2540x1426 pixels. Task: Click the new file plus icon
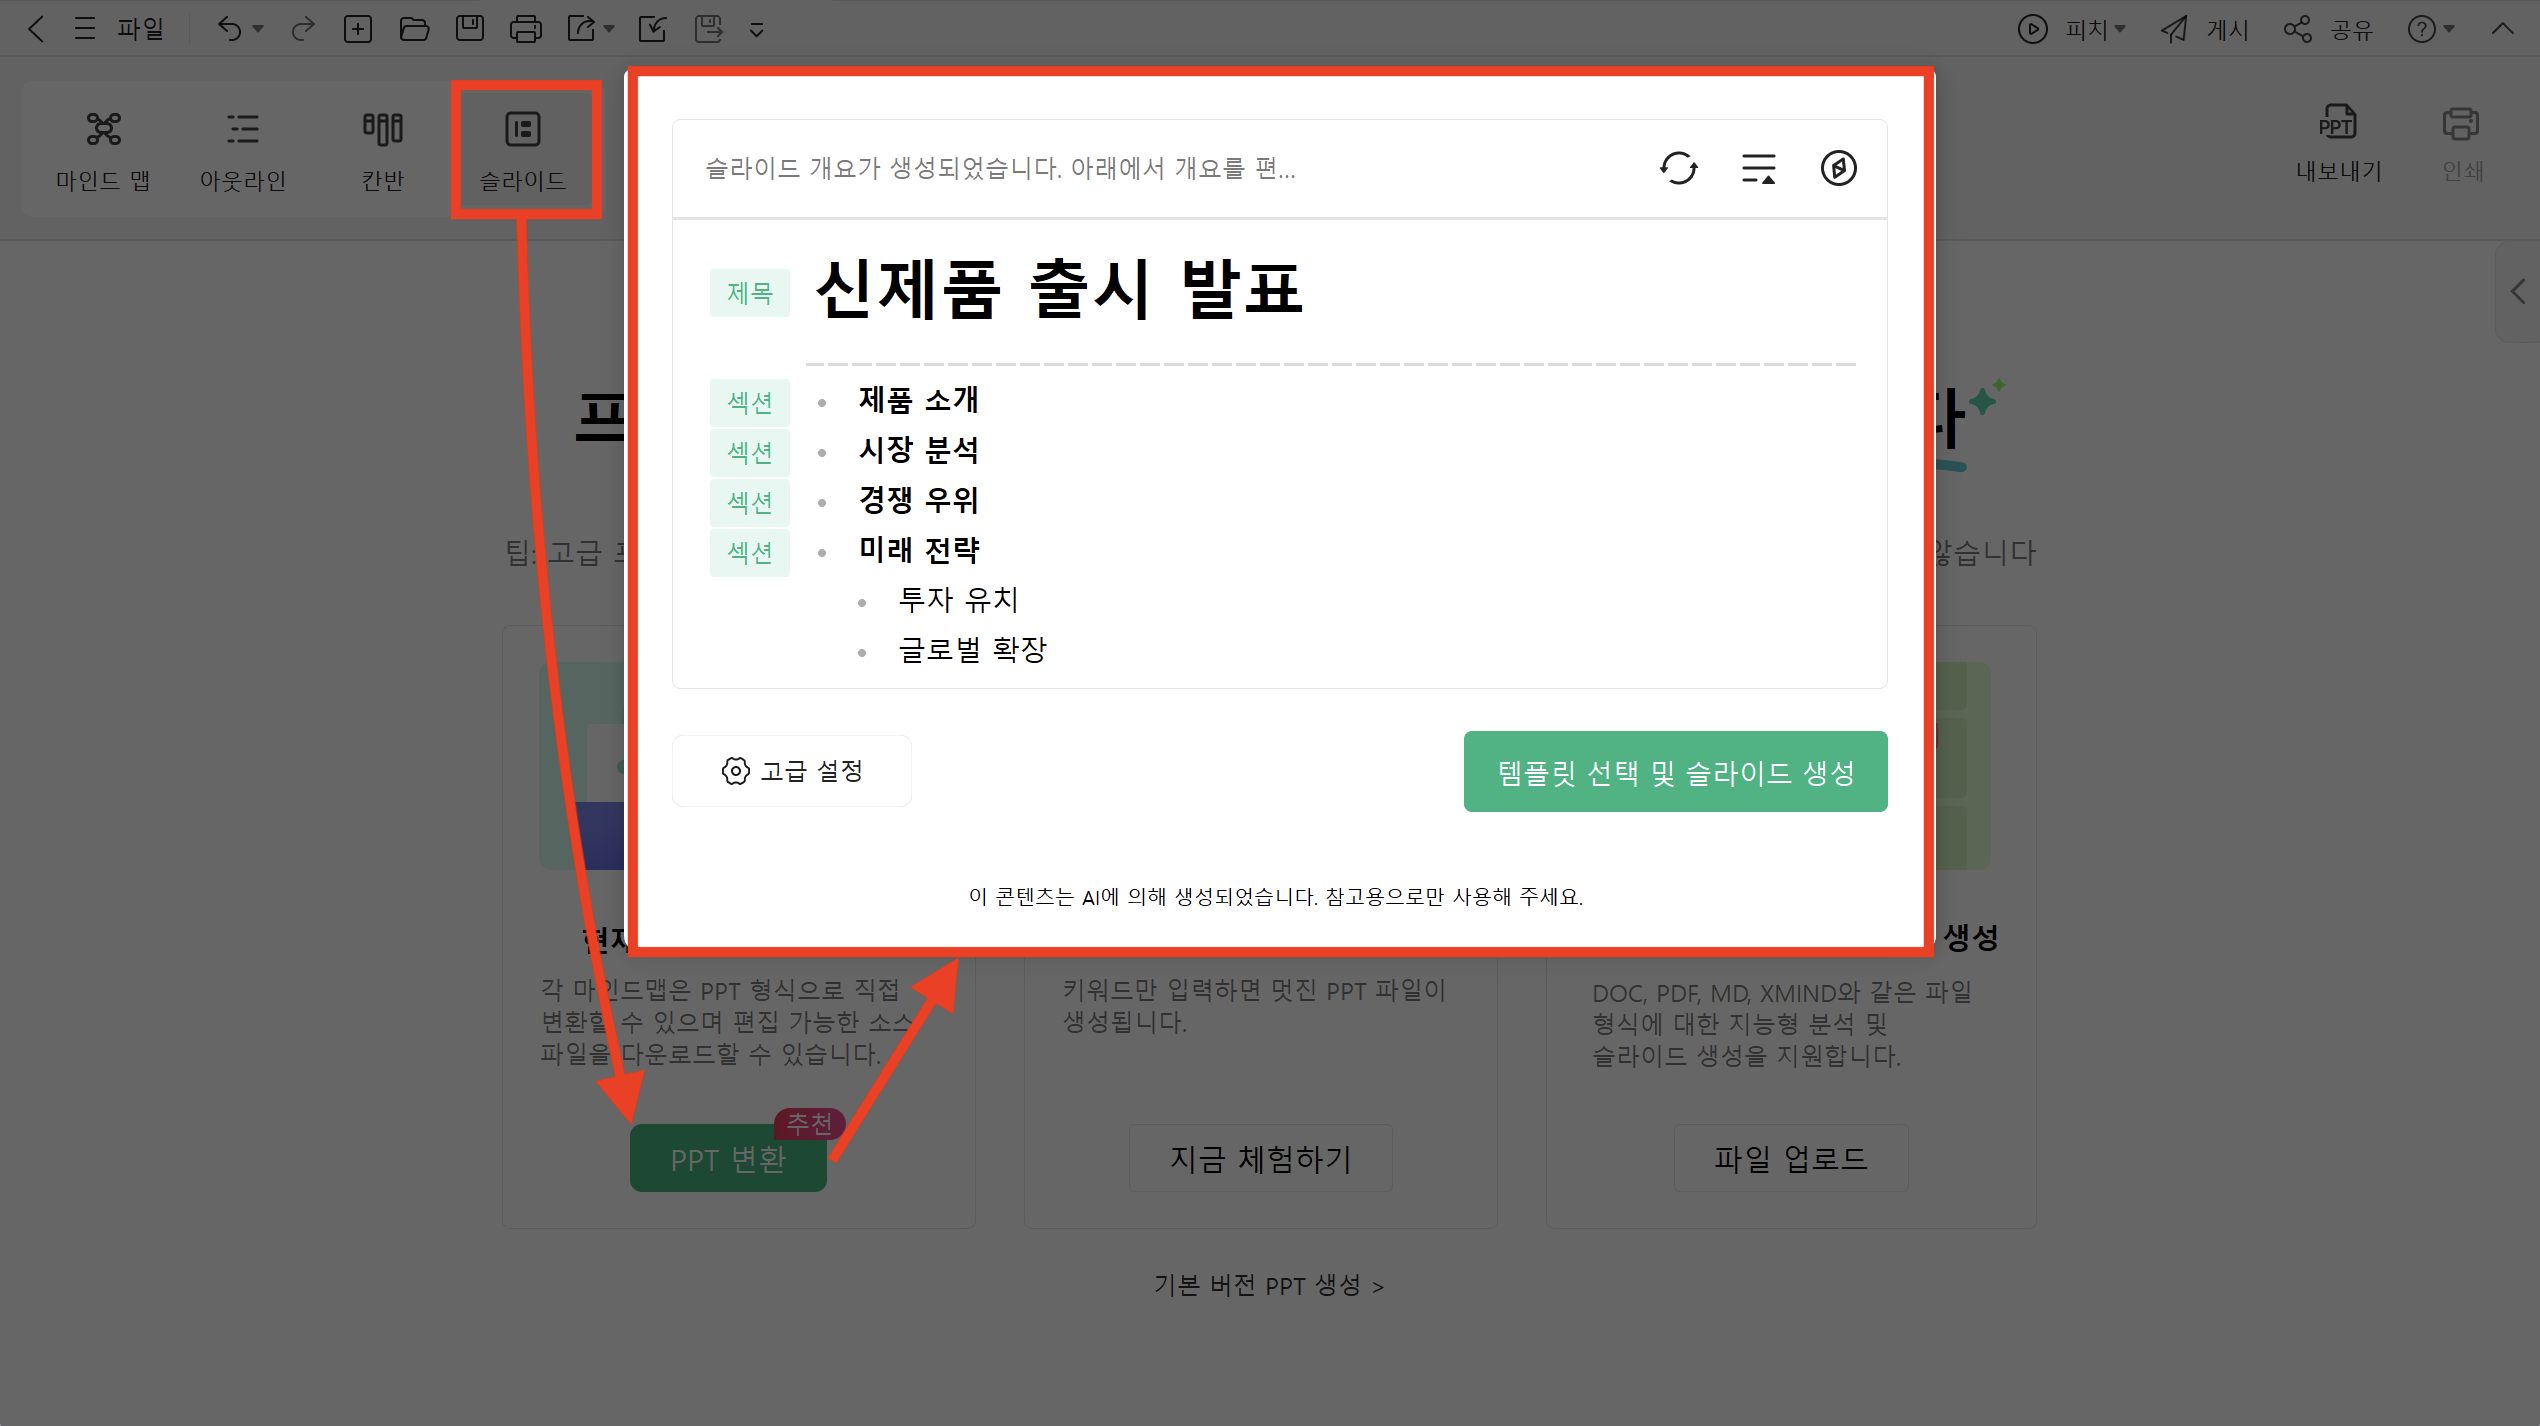[x=358, y=29]
